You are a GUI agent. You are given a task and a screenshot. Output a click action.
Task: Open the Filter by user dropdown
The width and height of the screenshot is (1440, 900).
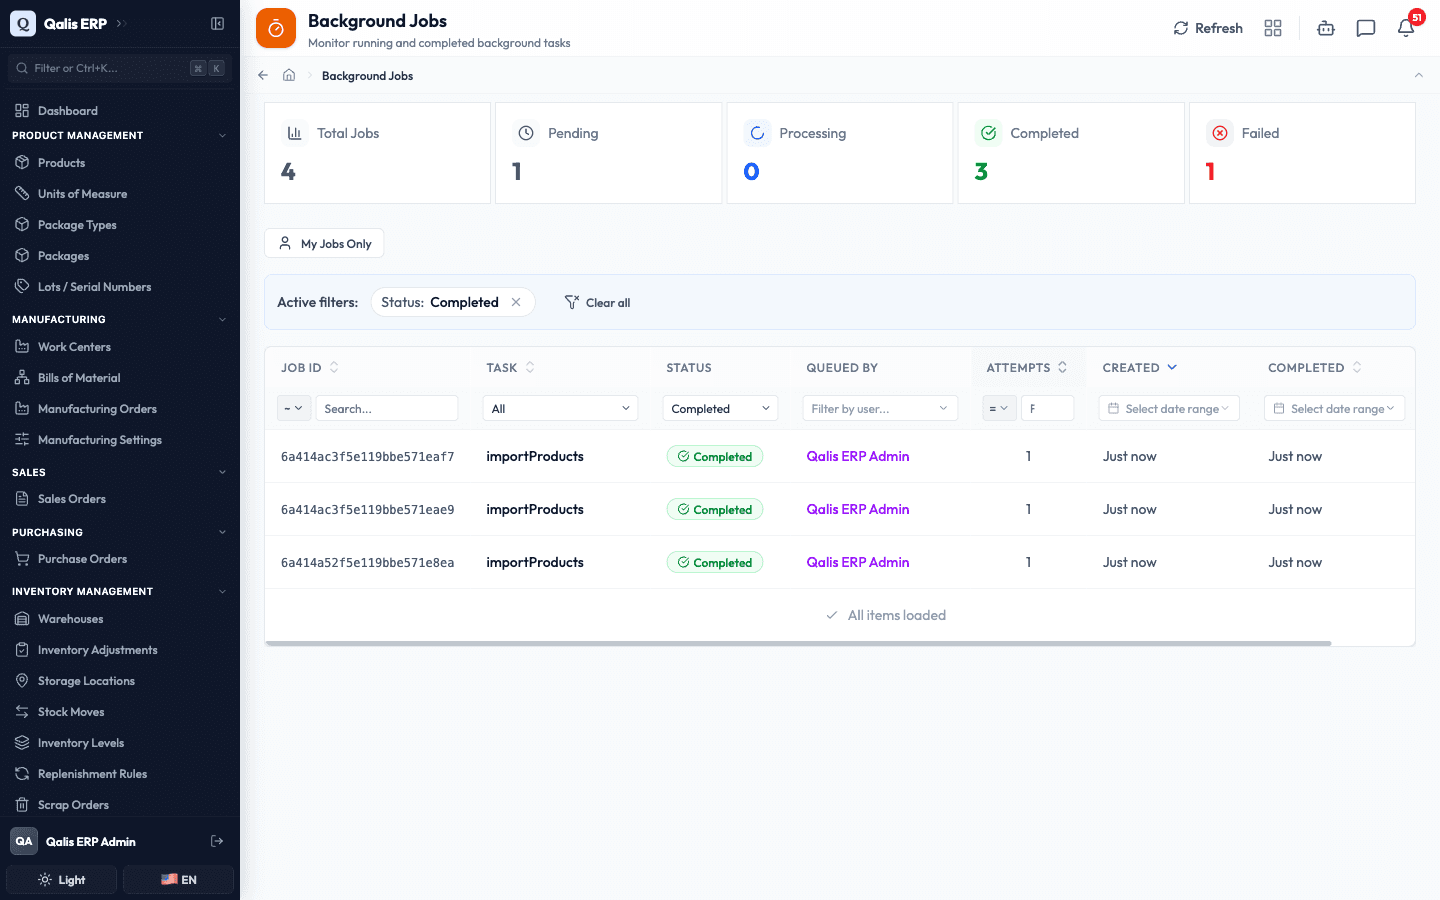coord(880,408)
